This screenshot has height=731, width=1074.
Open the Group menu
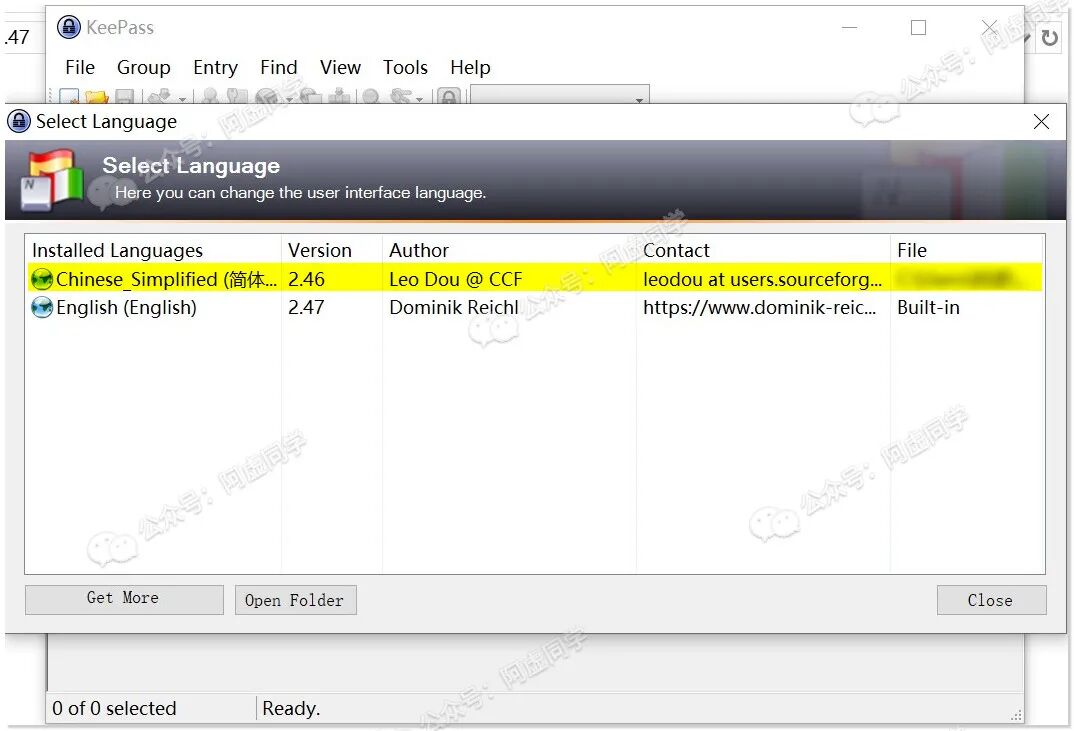pos(143,67)
